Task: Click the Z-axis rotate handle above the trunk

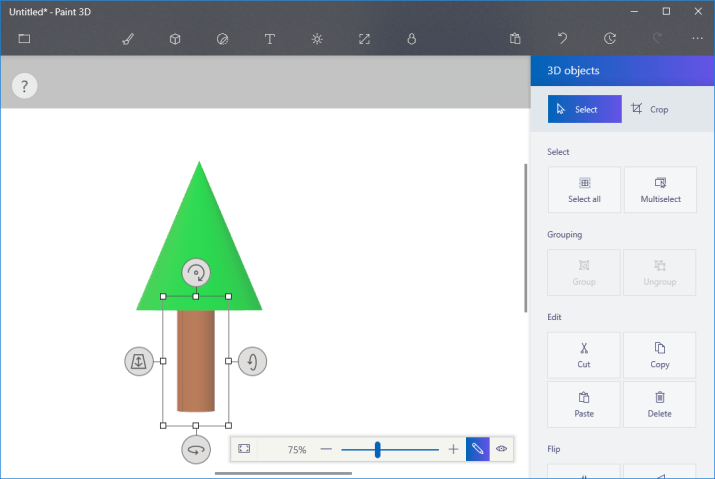Action: (196, 273)
